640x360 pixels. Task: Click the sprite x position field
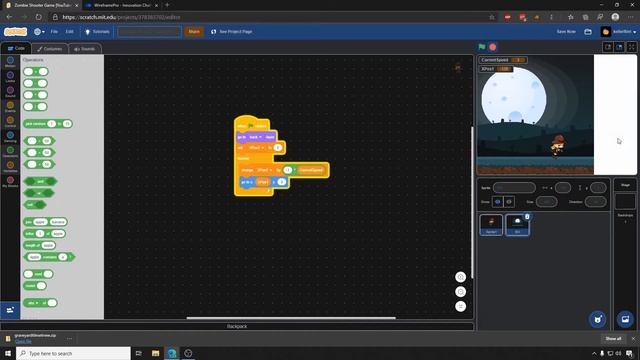click(x=563, y=188)
